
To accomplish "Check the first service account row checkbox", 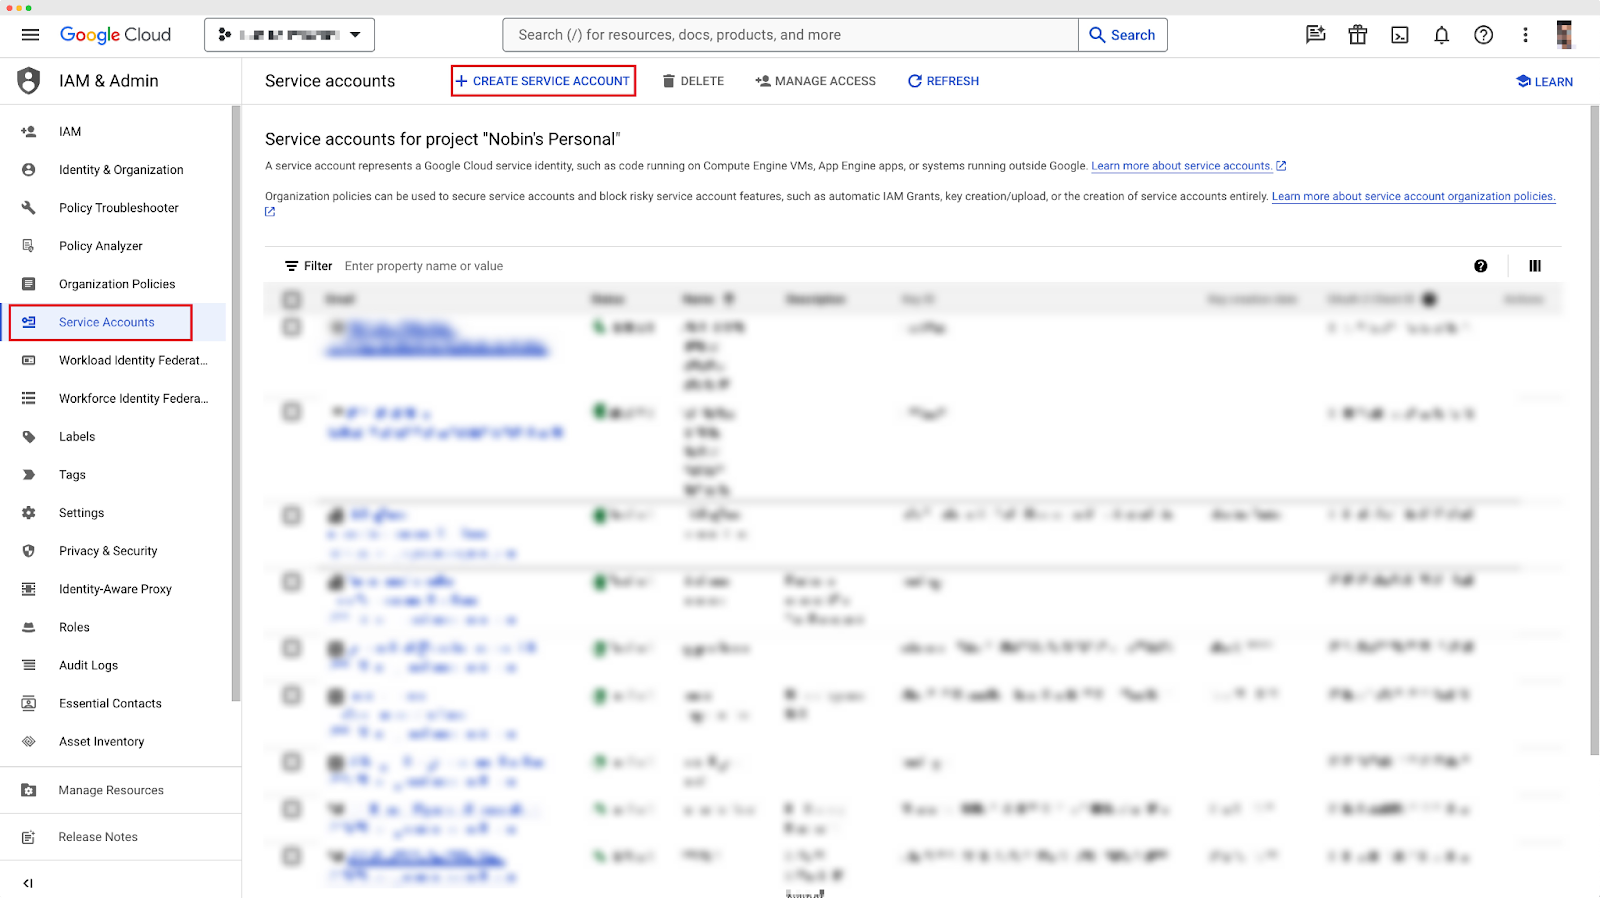I will [x=292, y=327].
